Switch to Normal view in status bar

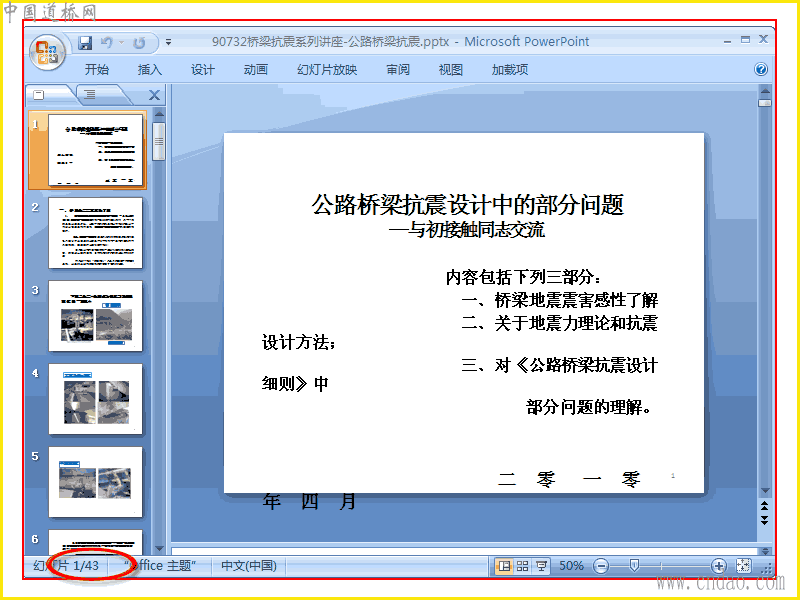click(x=504, y=566)
